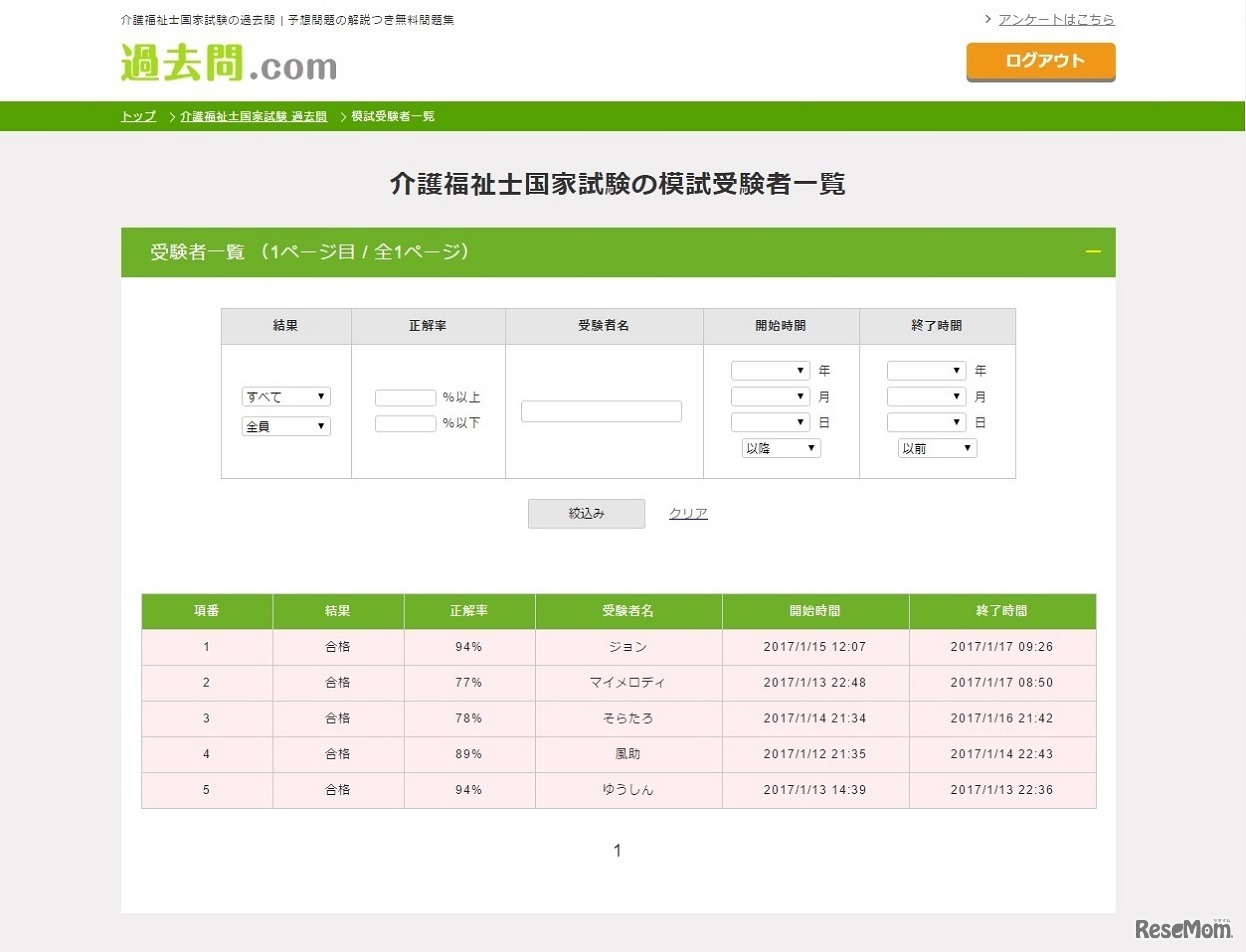The width and height of the screenshot is (1246, 952).
Task: Click the クリア link to reset filters
Action: click(x=688, y=512)
